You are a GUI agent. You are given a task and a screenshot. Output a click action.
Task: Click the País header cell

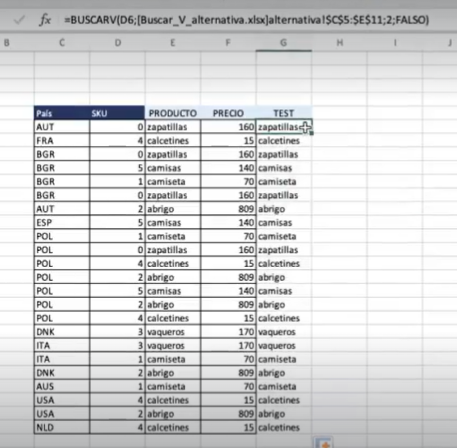click(x=62, y=113)
